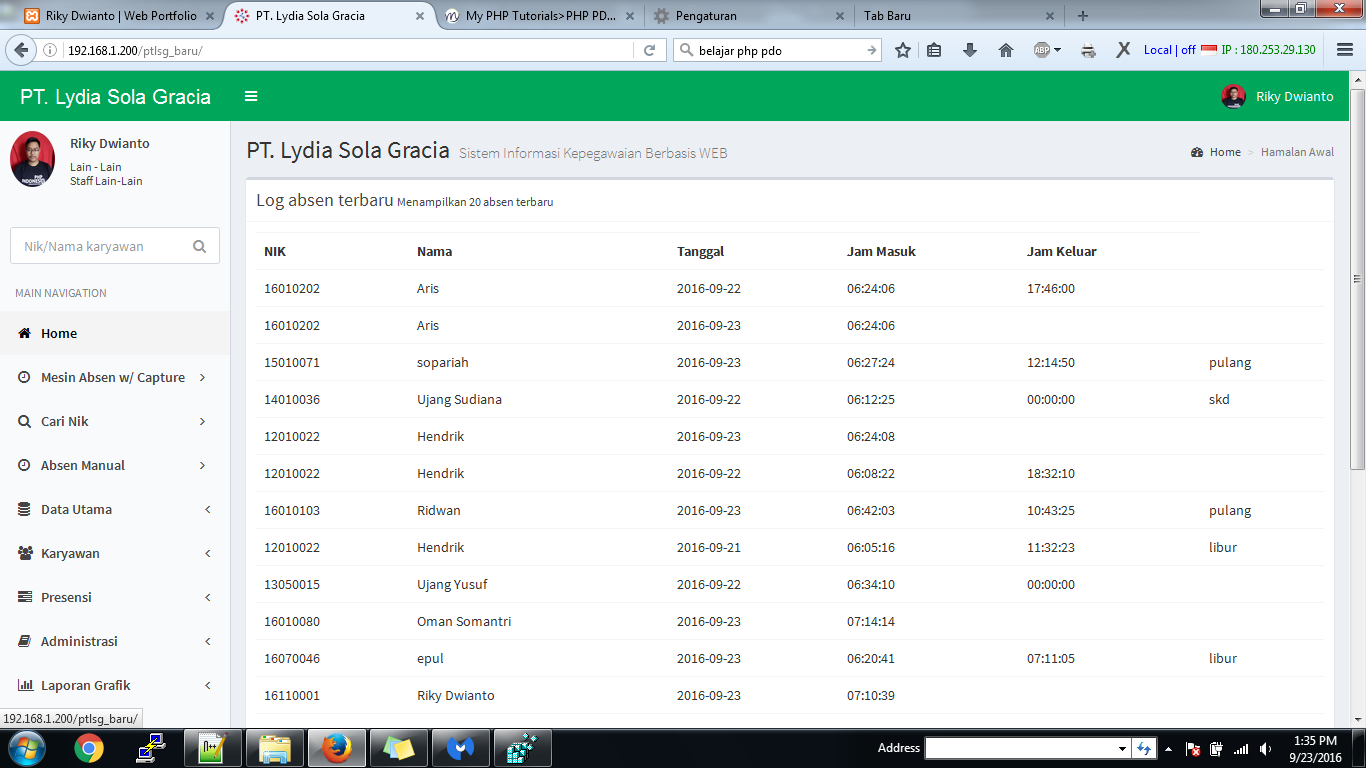The width and height of the screenshot is (1366, 768).
Task: Toggle the sidebar hamburger menu
Action: [251, 96]
